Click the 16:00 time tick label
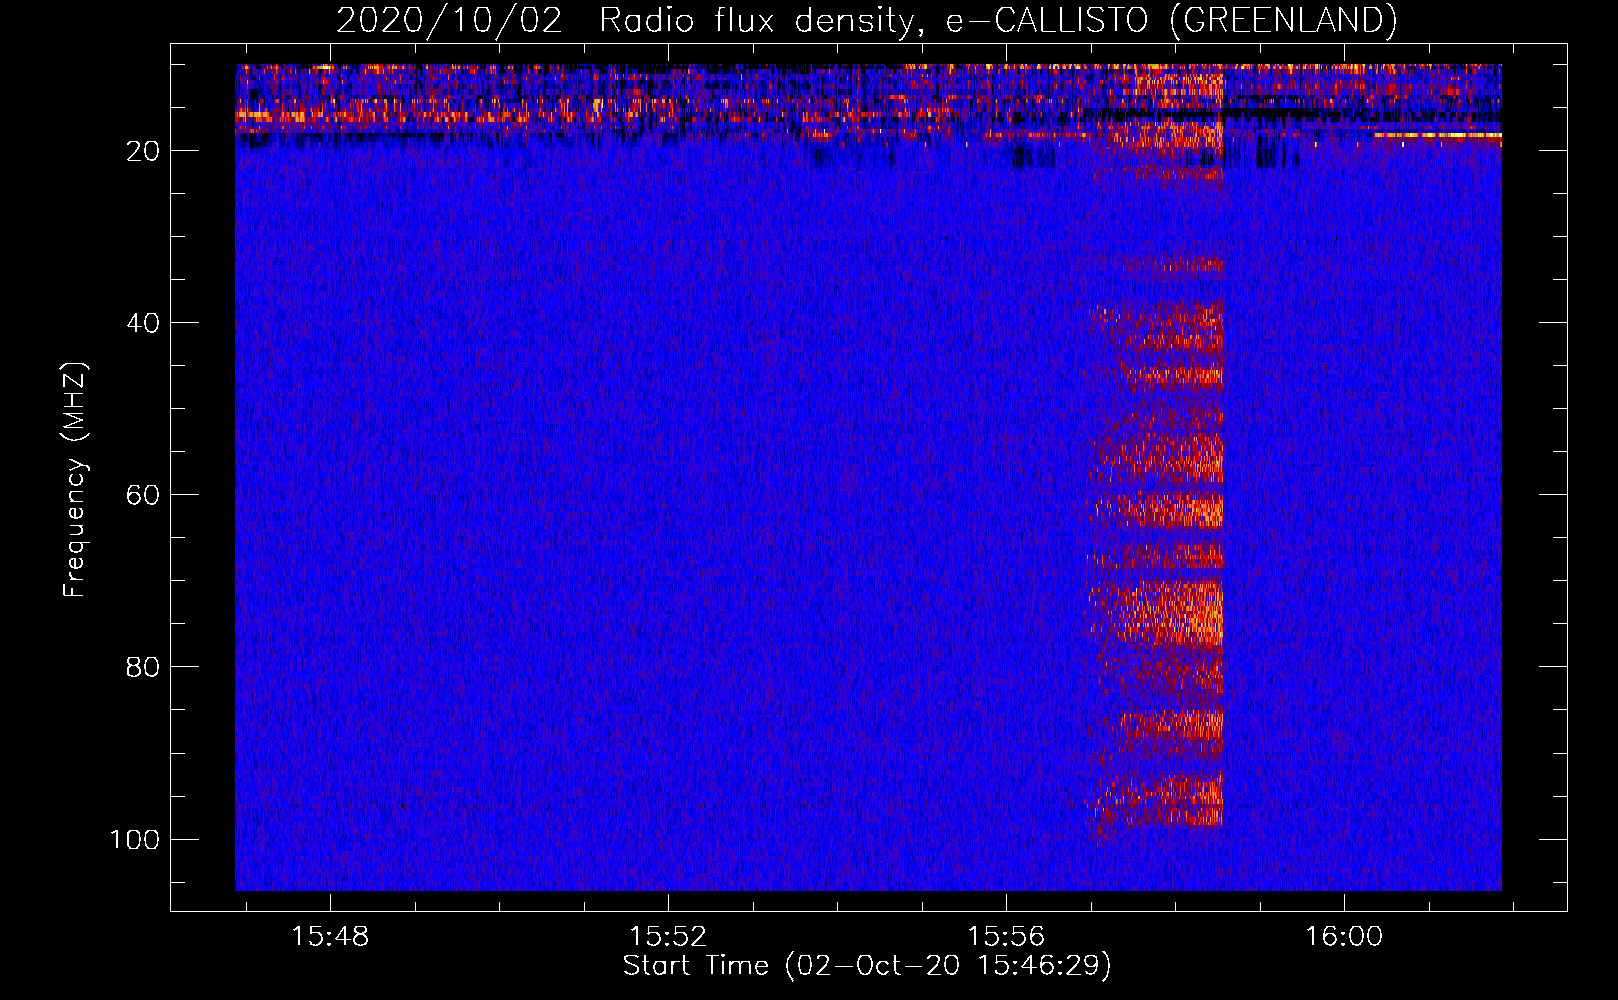Image resolution: width=1618 pixels, height=1000 pixels. [x=1344, y=936]
